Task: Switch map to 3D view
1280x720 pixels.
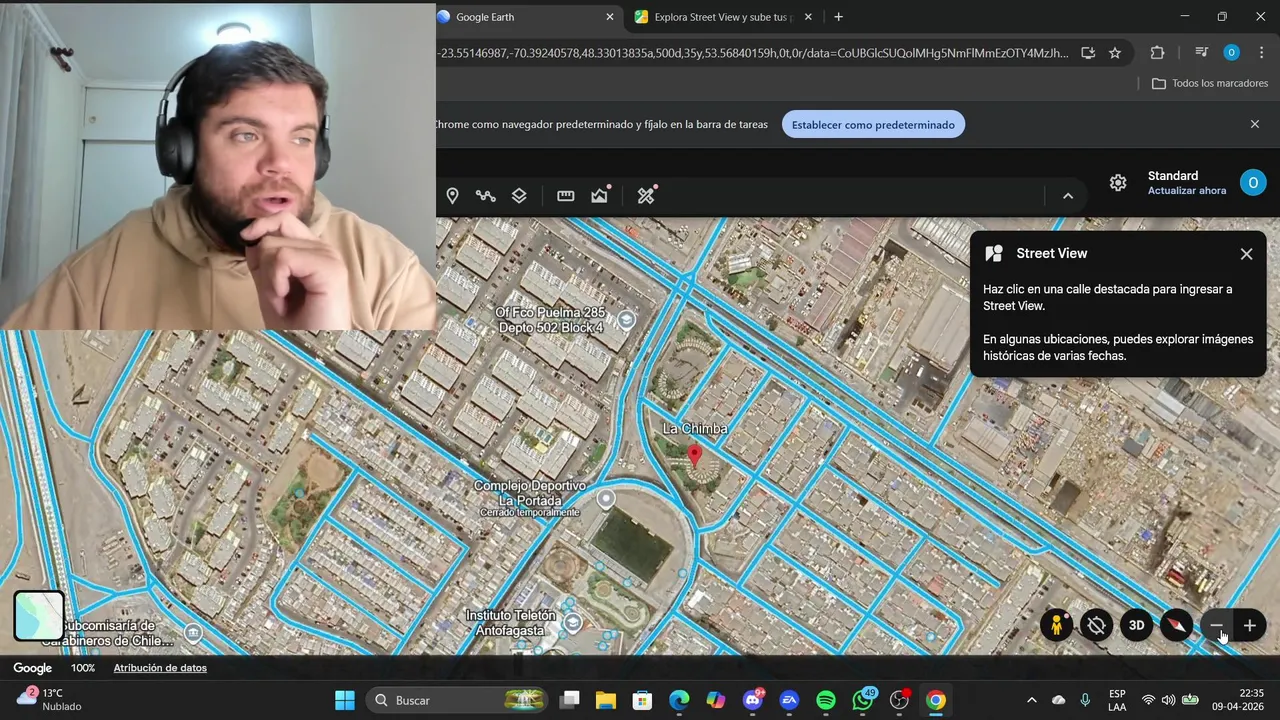Action: click(1136, 626)
